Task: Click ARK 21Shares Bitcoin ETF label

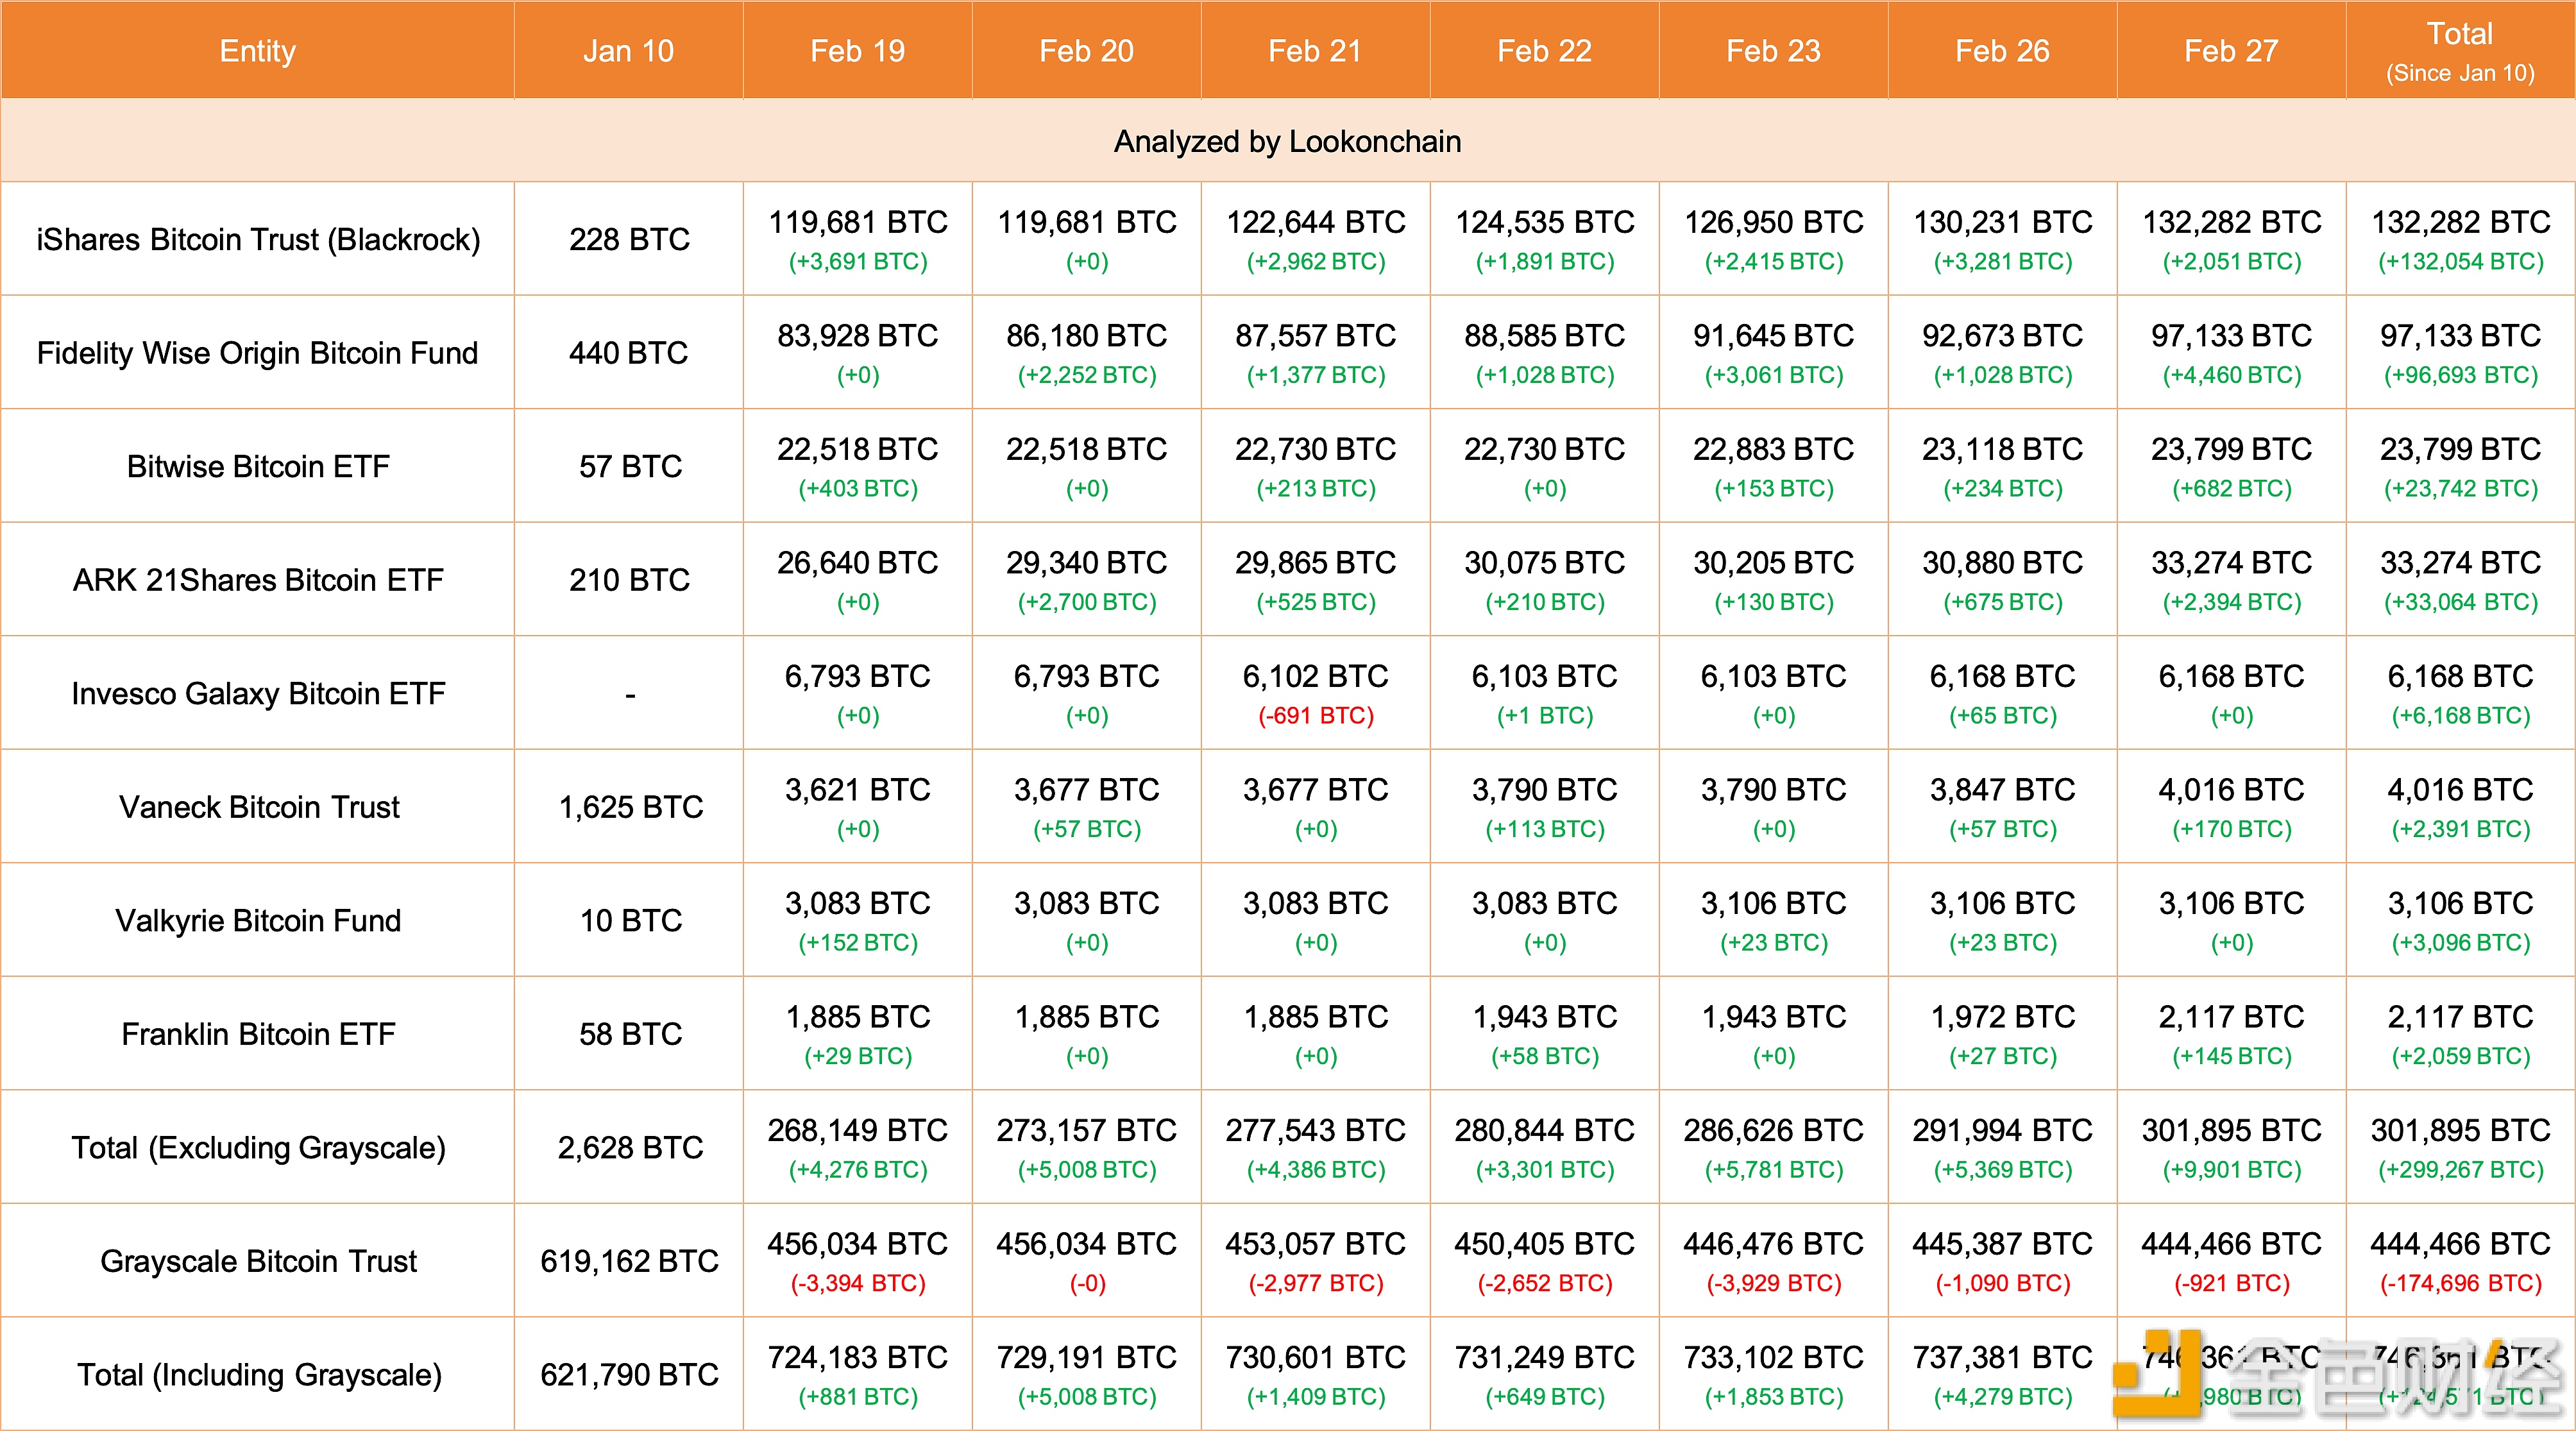Action: tap(258, 580)
